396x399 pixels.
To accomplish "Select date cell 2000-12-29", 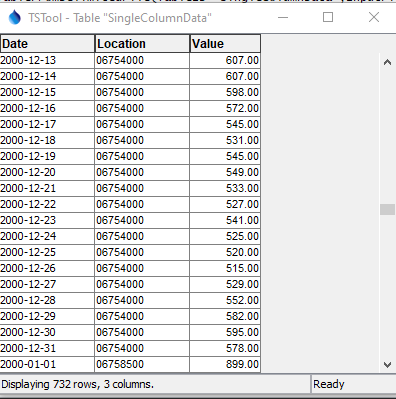I will 47,316.
